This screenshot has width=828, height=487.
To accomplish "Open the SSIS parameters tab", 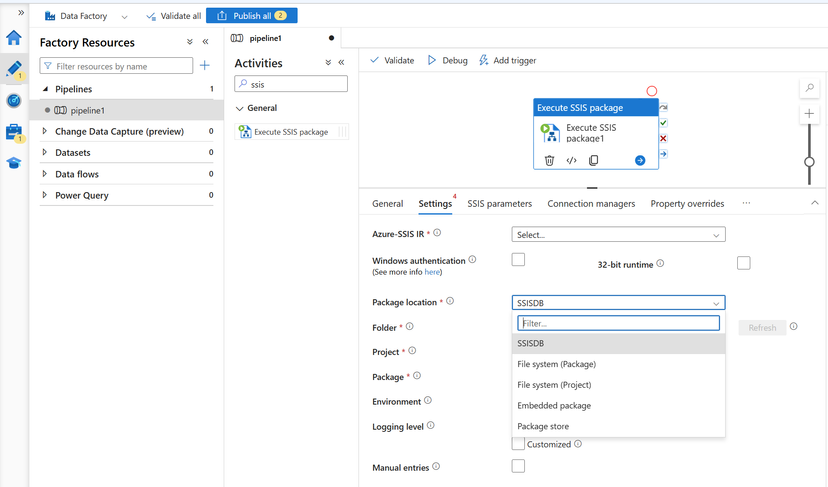I will (500, 204).
